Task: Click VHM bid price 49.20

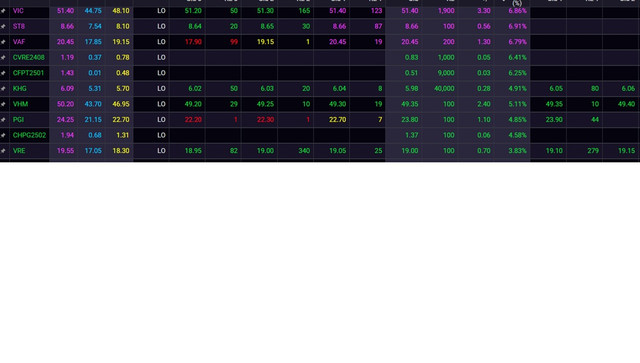Action: 193,104
